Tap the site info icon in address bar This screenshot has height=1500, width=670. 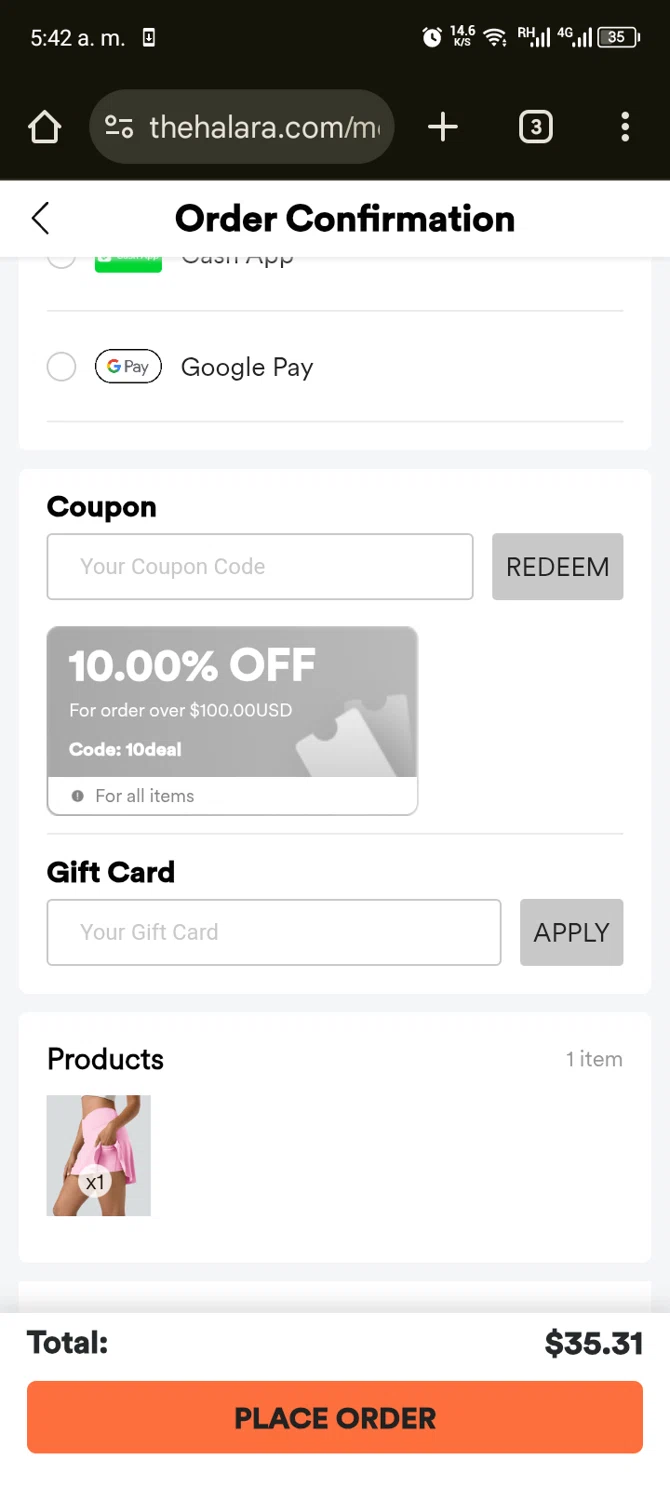tap(119, 127)
